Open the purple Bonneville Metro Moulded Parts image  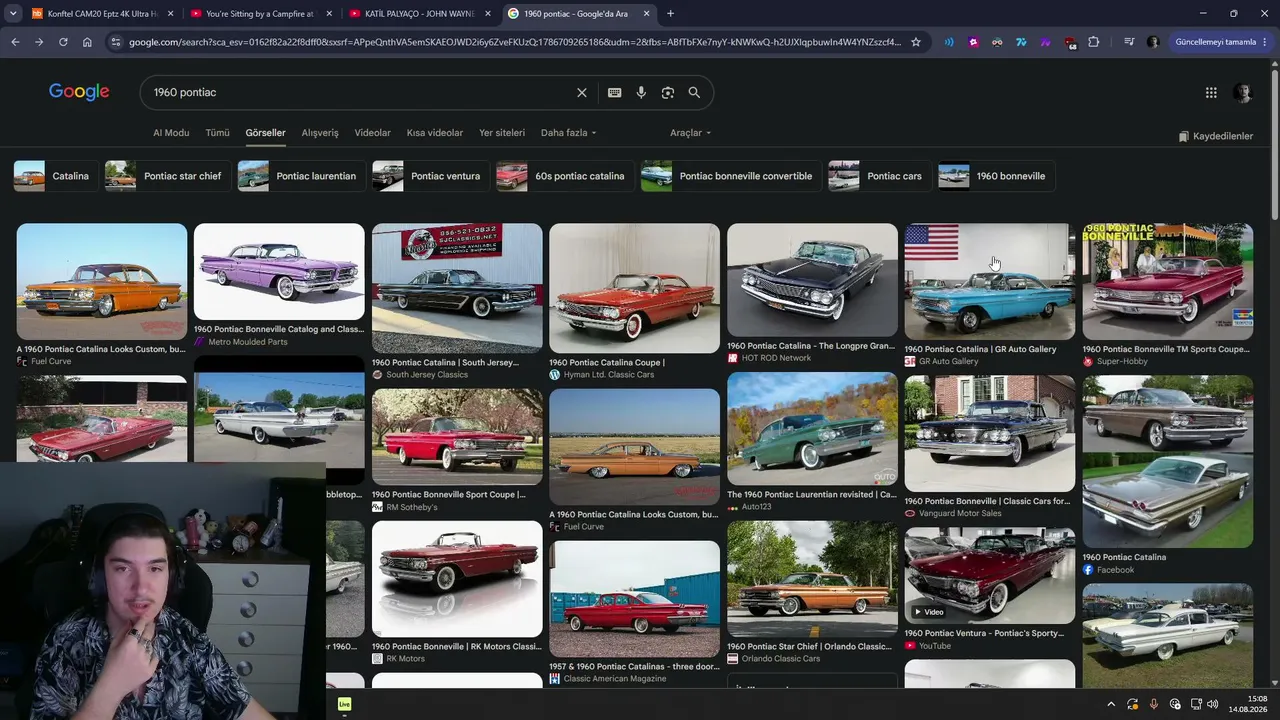(x=279, y=272)
